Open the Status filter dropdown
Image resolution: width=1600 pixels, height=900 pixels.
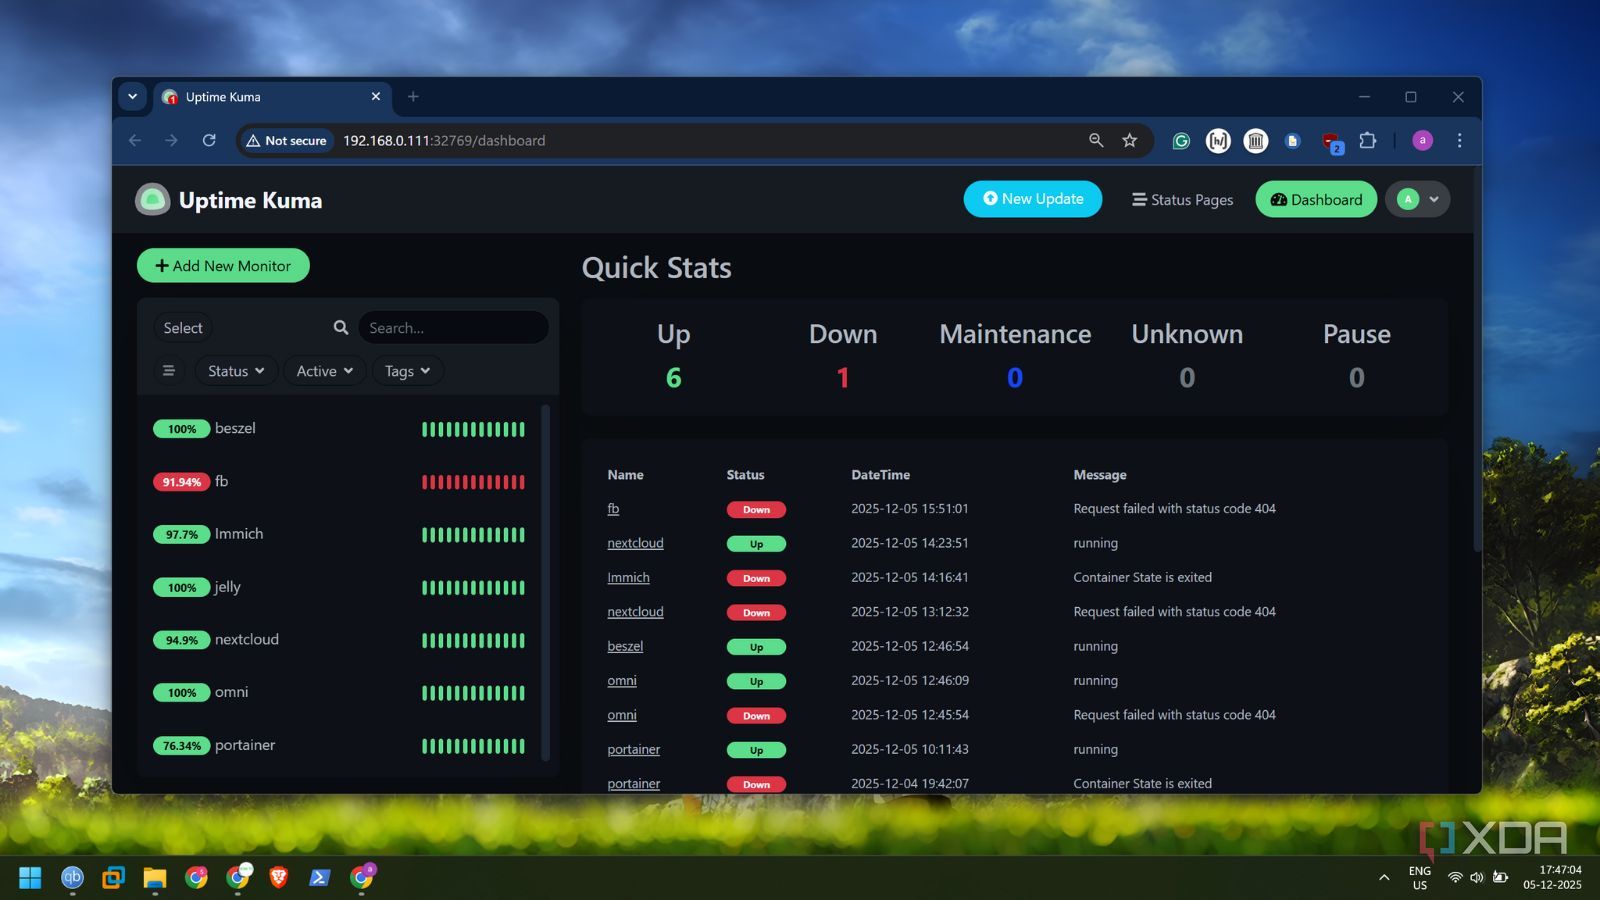[234, 370]
